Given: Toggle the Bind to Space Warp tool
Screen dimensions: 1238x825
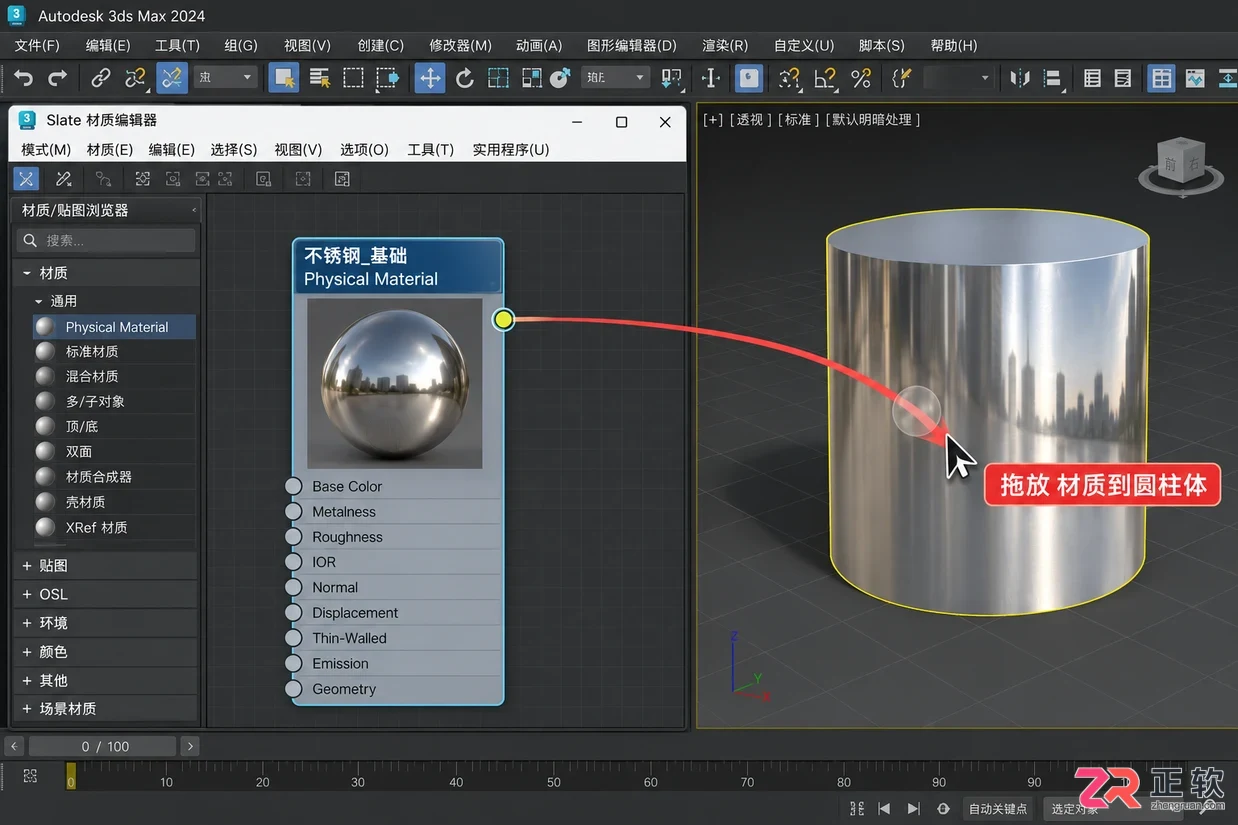Looking at the screenshot, I should point(172,77).
